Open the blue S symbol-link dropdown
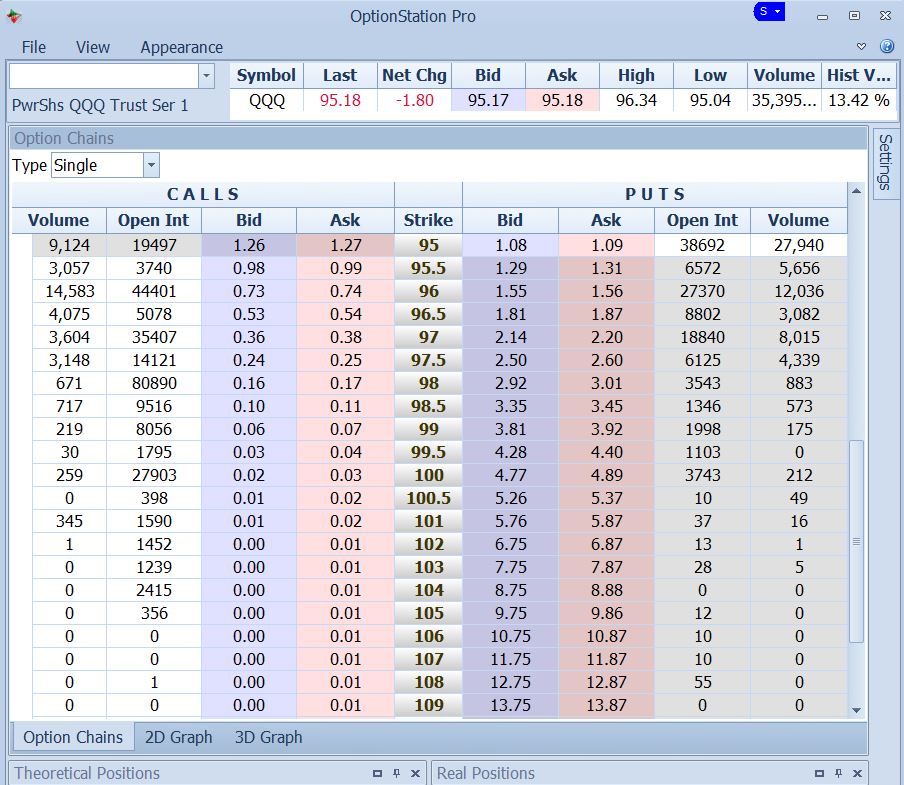The width and height of the screenshot is (904, 785). coord(770,12)
